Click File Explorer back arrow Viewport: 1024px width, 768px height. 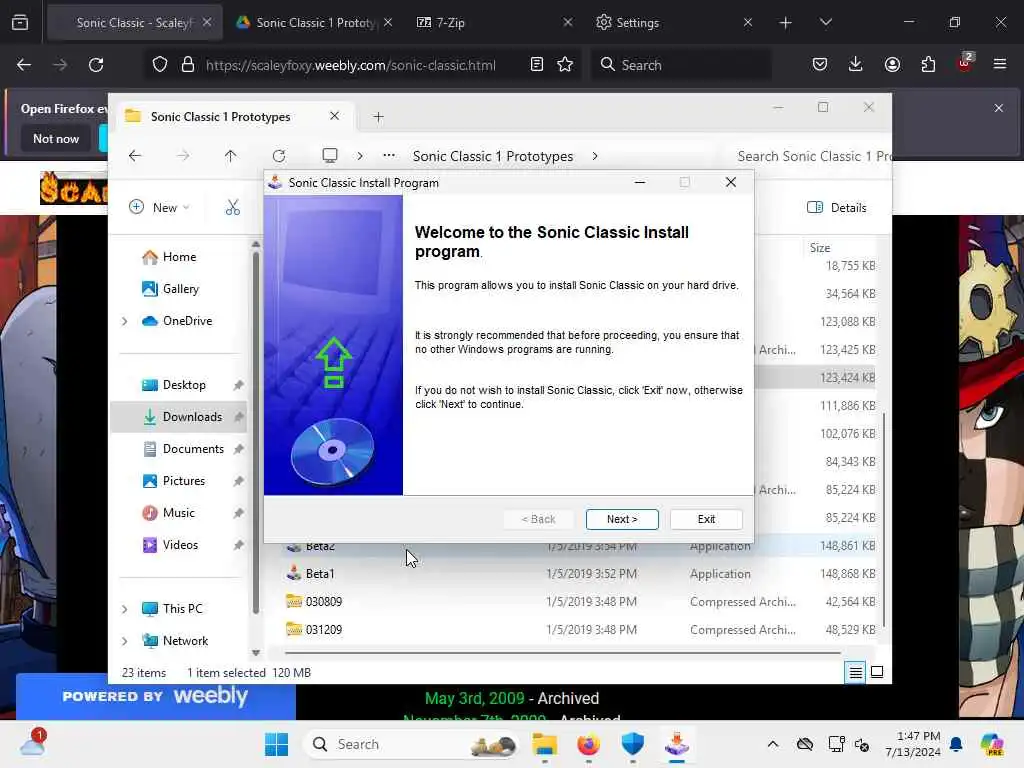click(135, 156)
